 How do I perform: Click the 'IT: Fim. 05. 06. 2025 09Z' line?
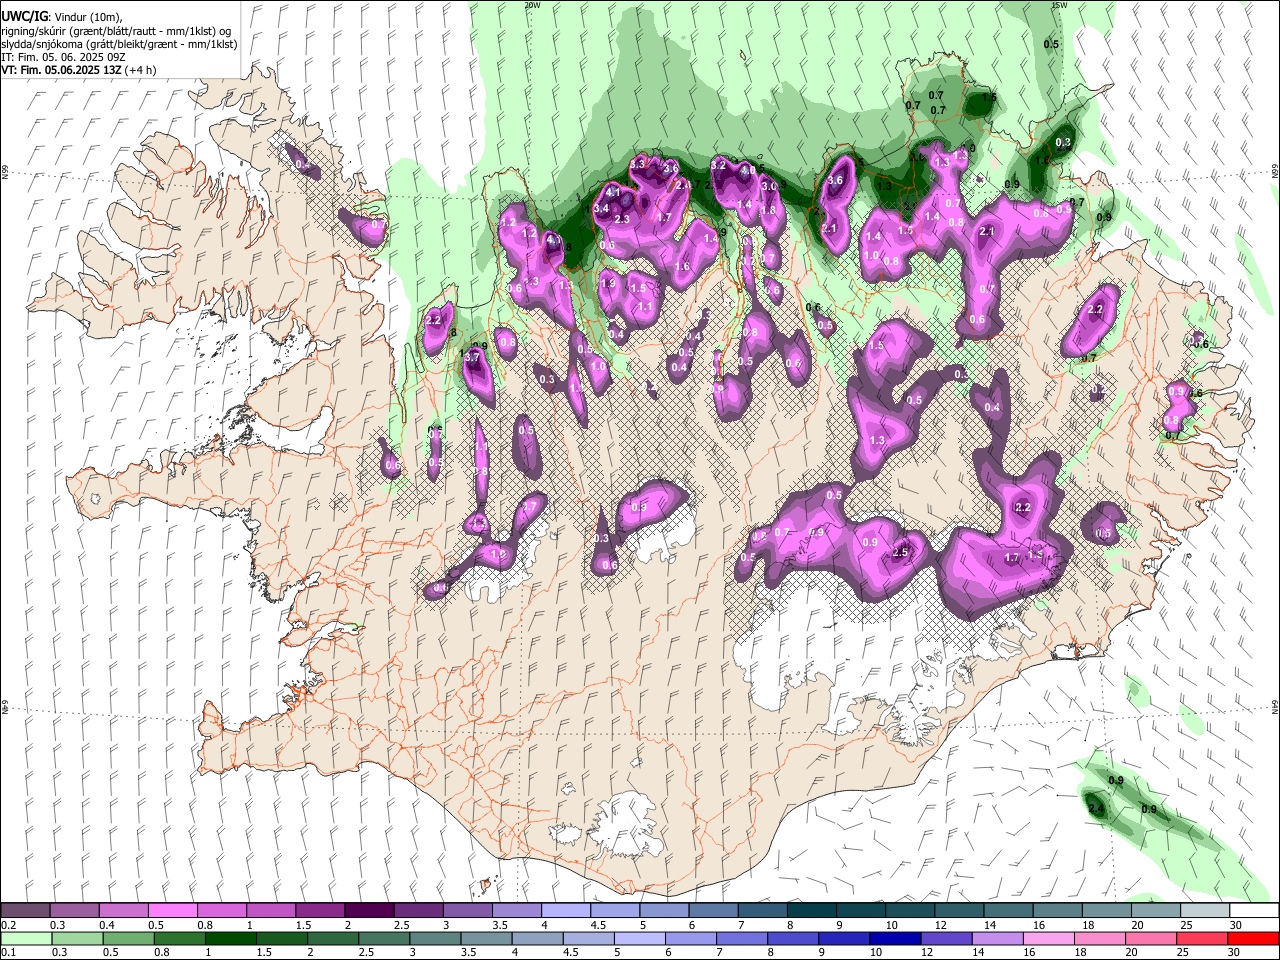pyautogui.click(x=63, y=58)
